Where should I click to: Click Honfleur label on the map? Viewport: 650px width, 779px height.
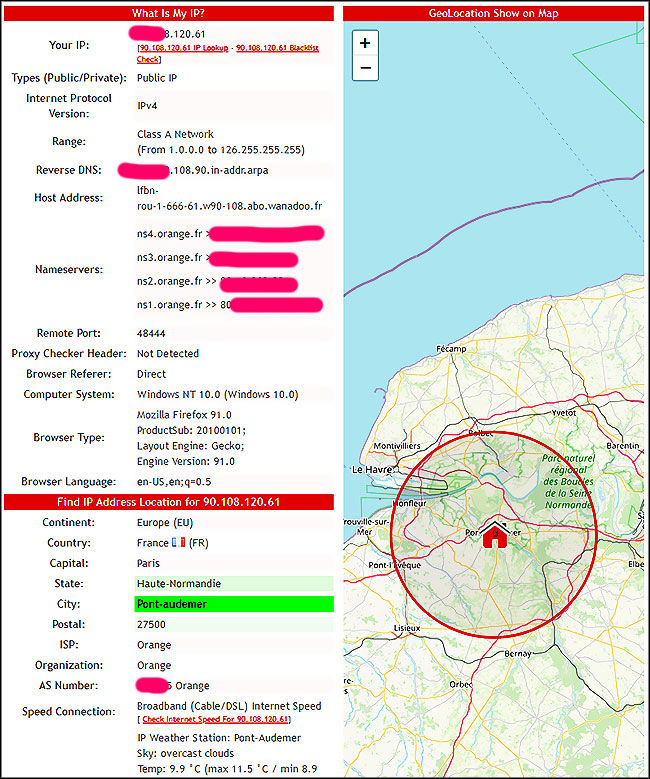[x=410, y=503]
